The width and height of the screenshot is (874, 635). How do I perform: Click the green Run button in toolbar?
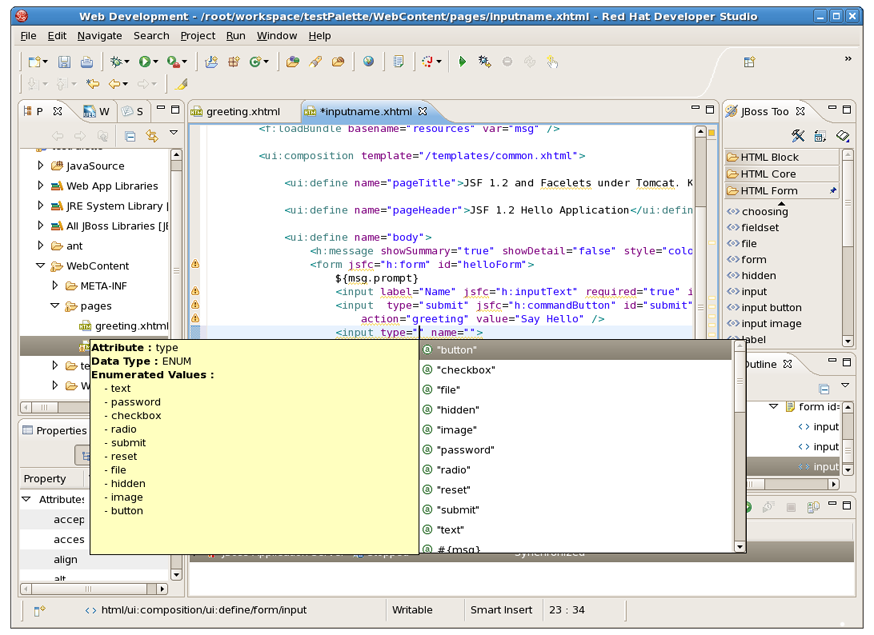[145, 62]
